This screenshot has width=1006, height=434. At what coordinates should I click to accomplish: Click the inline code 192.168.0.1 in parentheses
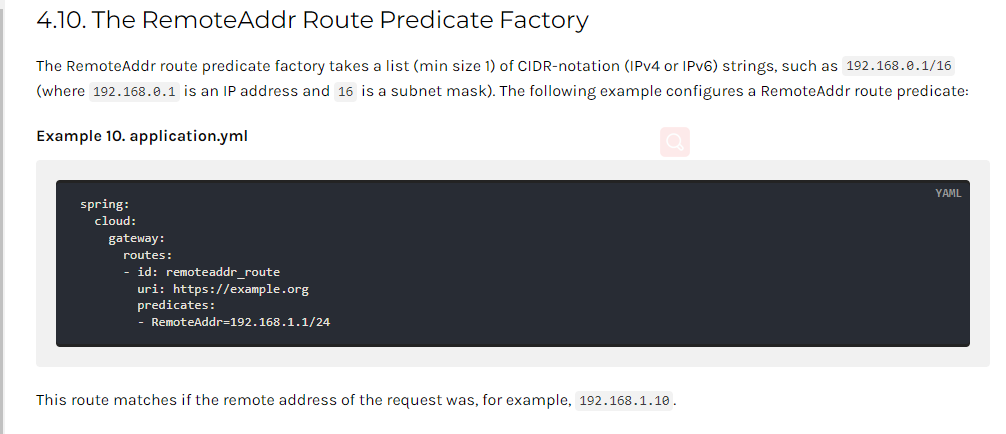pos(133,91)
